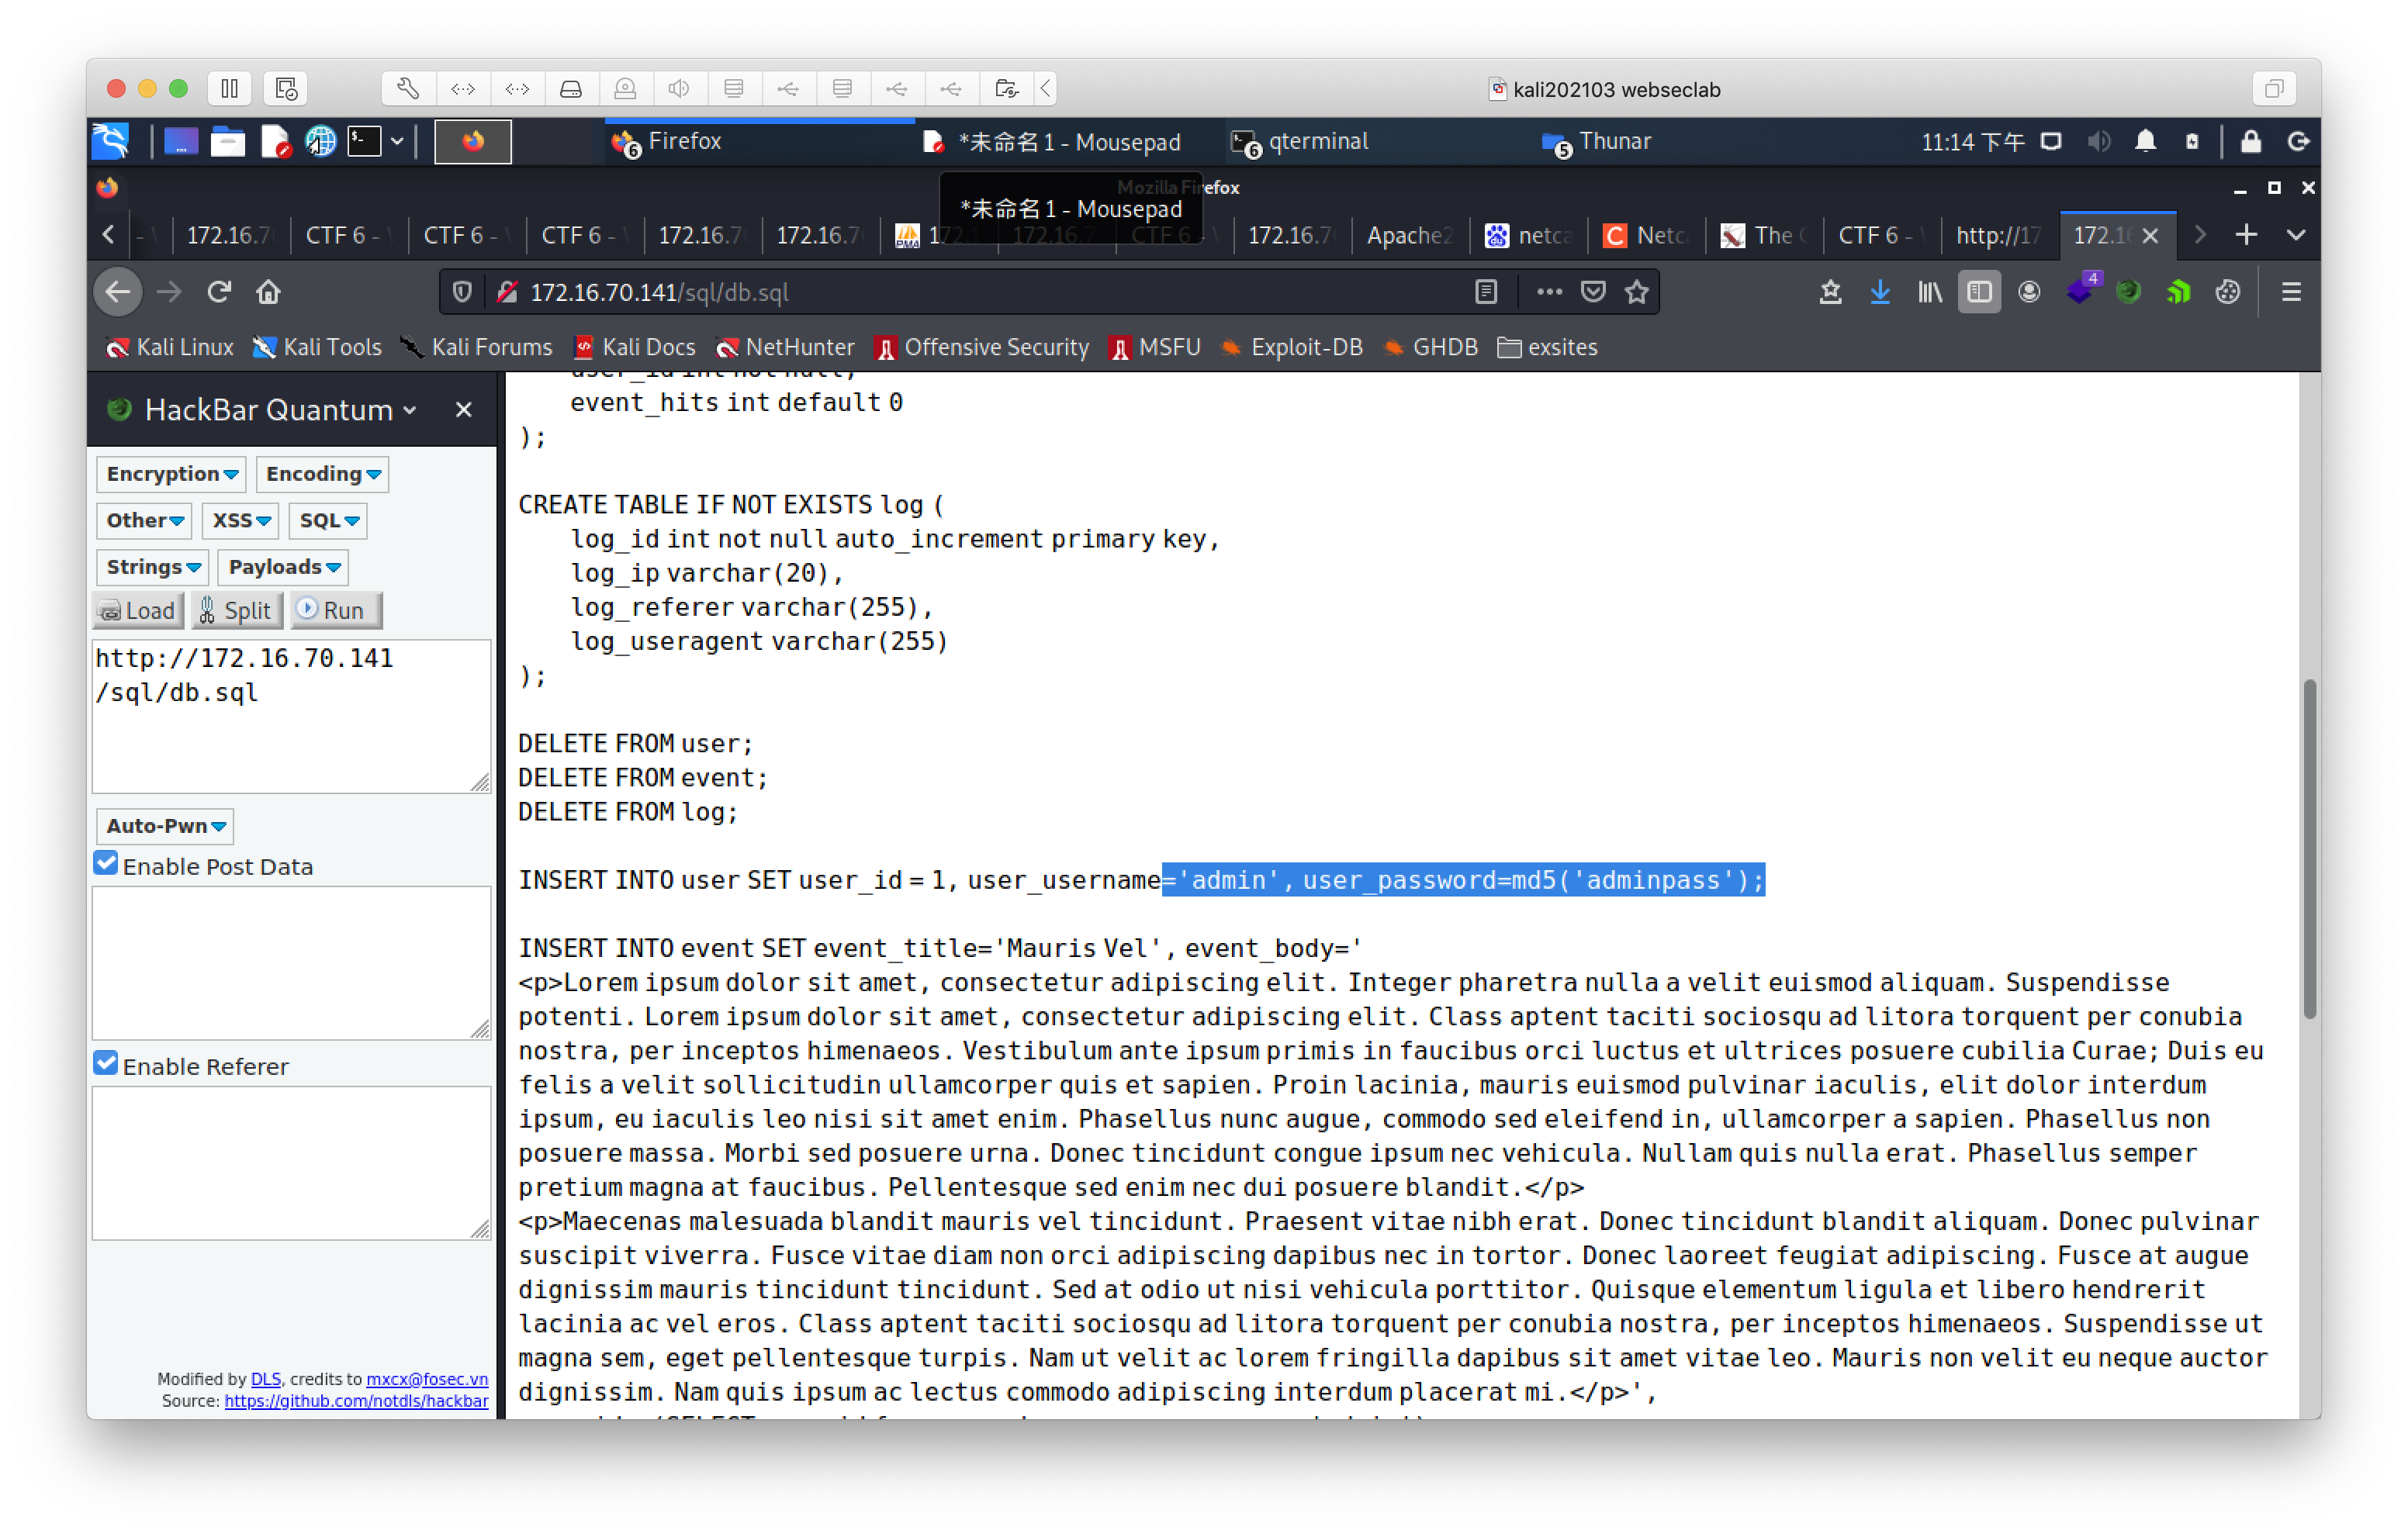Open the Library icon in toolbar
This screenshot has height=1534, width=2408.
1930,292
